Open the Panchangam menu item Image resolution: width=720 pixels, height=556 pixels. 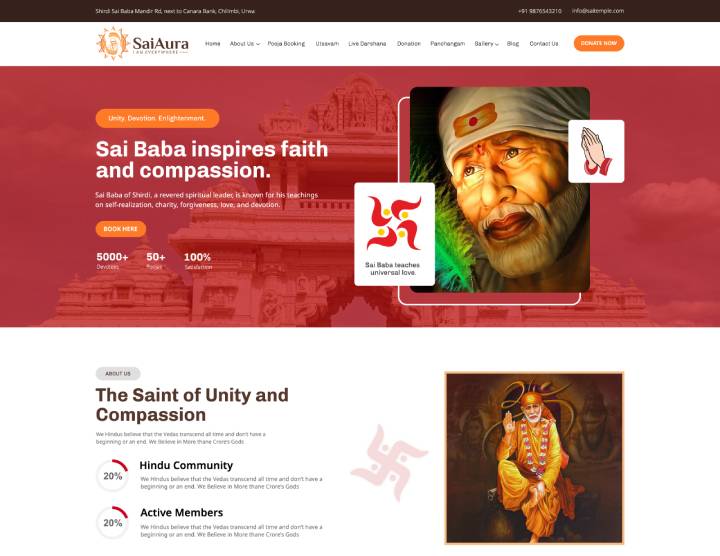point(447,44)
